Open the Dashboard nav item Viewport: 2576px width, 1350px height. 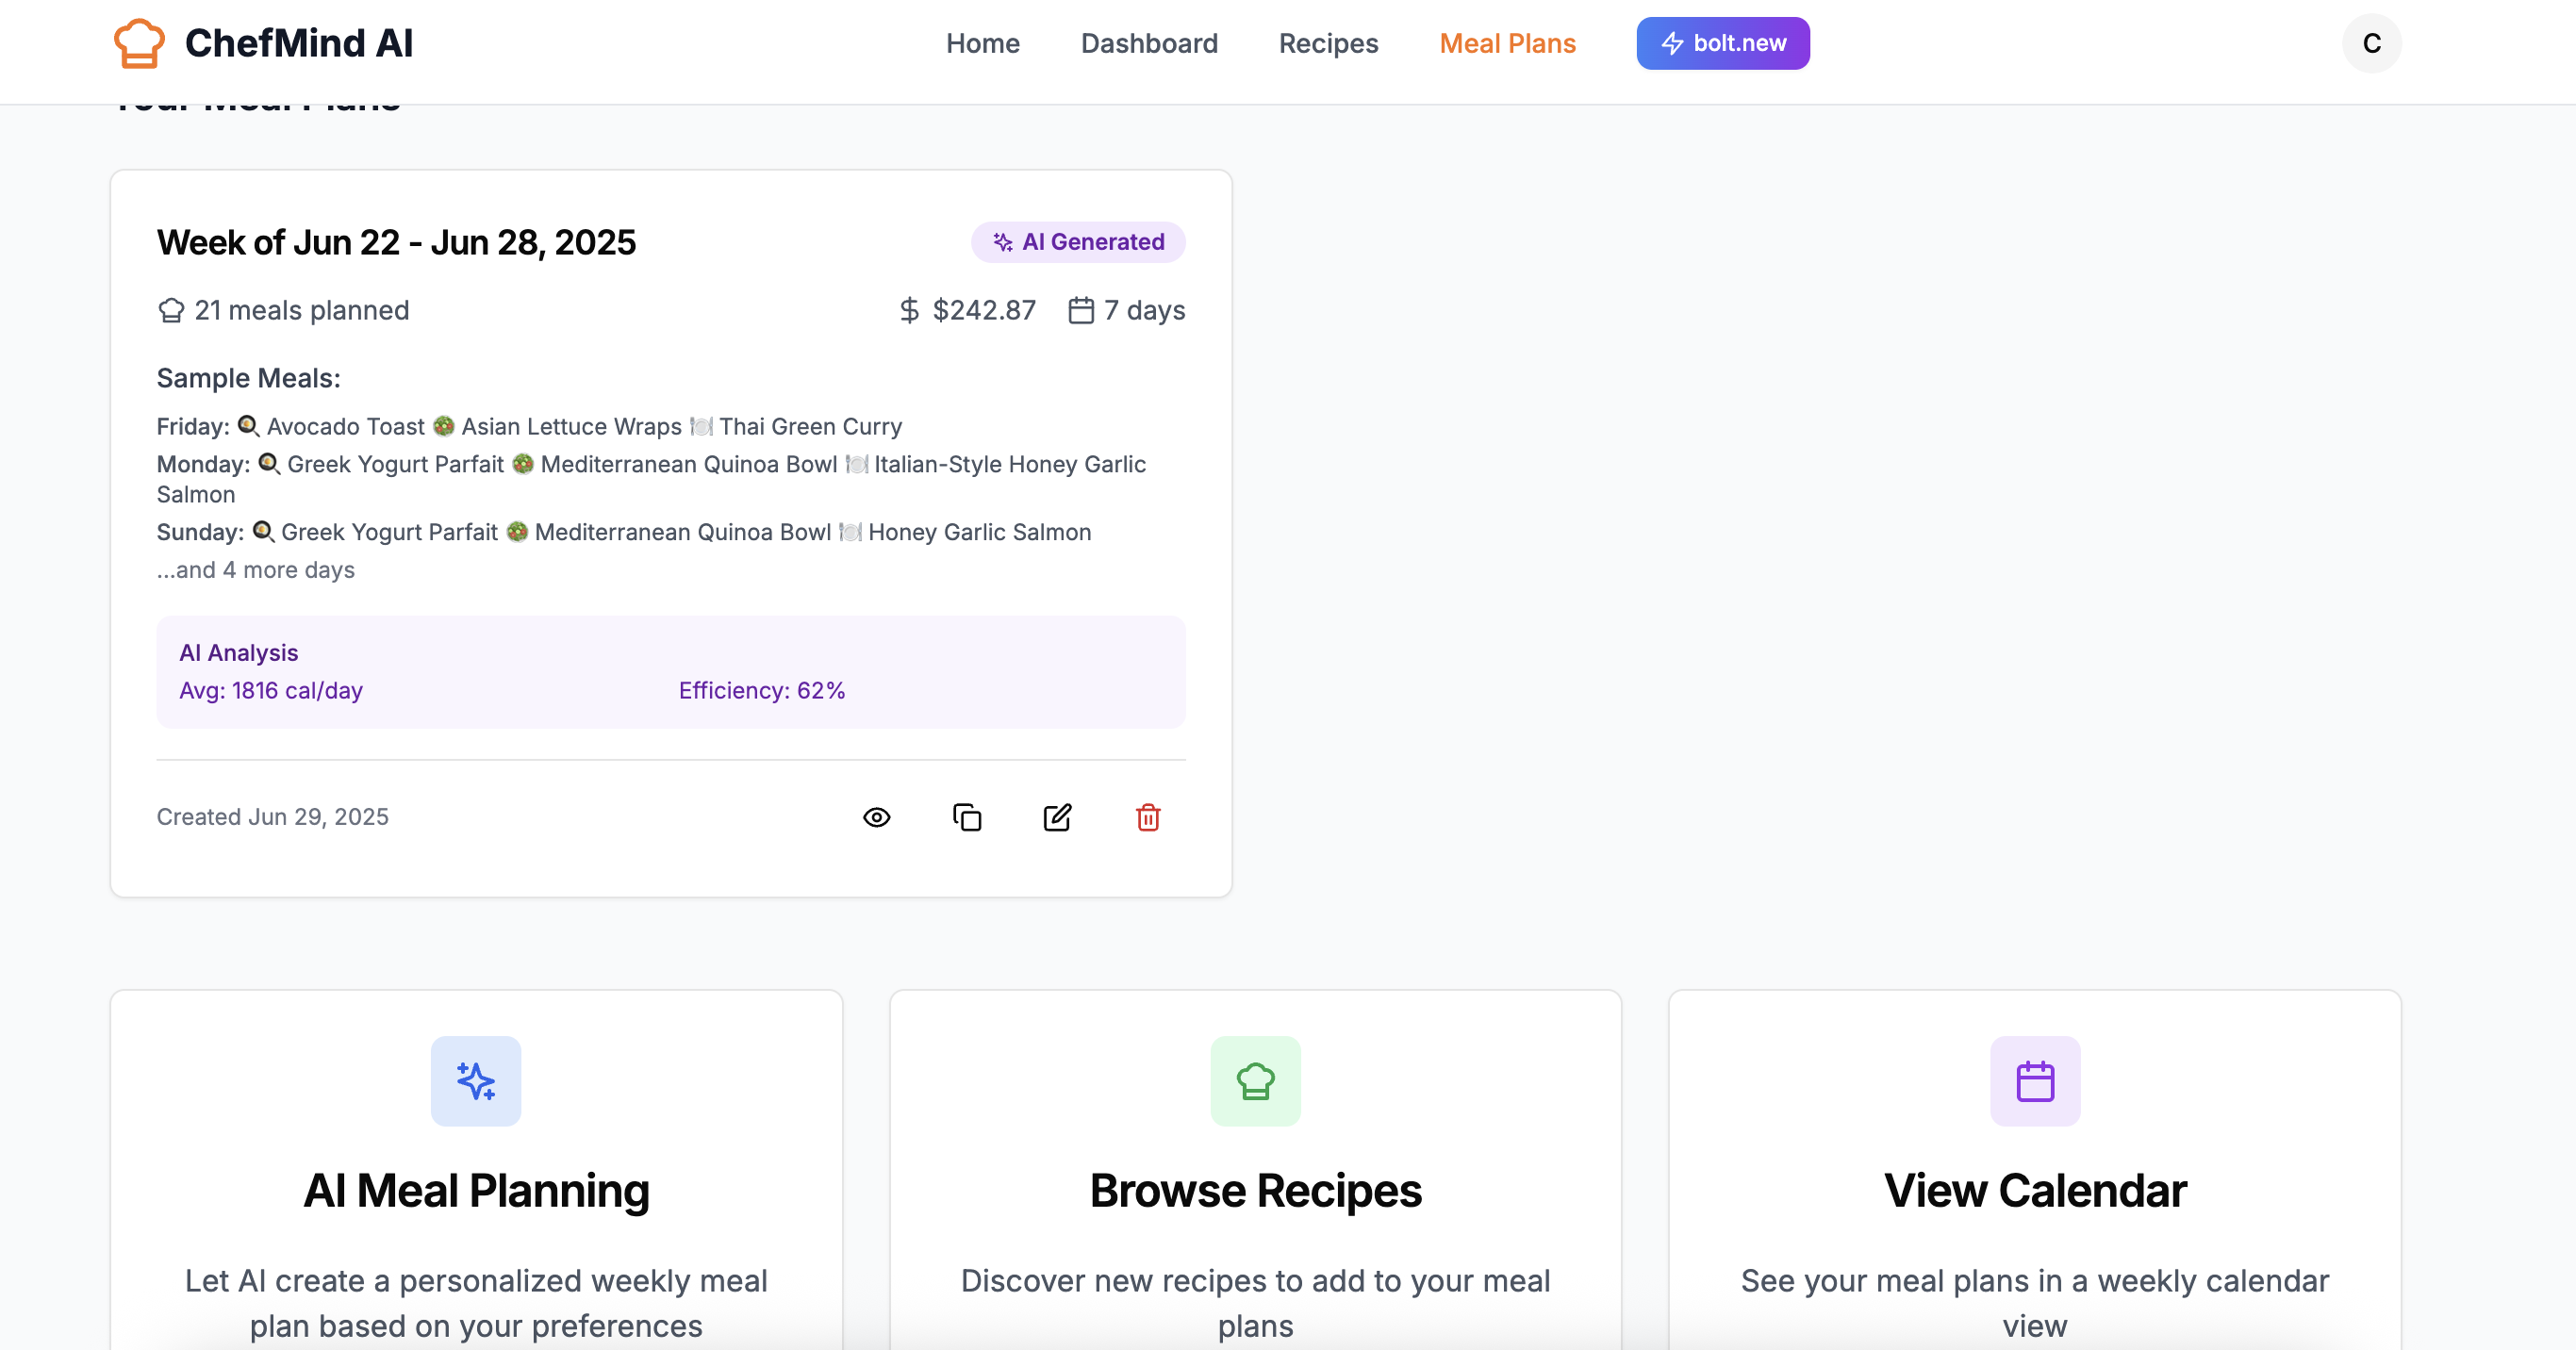point(1149,43)
